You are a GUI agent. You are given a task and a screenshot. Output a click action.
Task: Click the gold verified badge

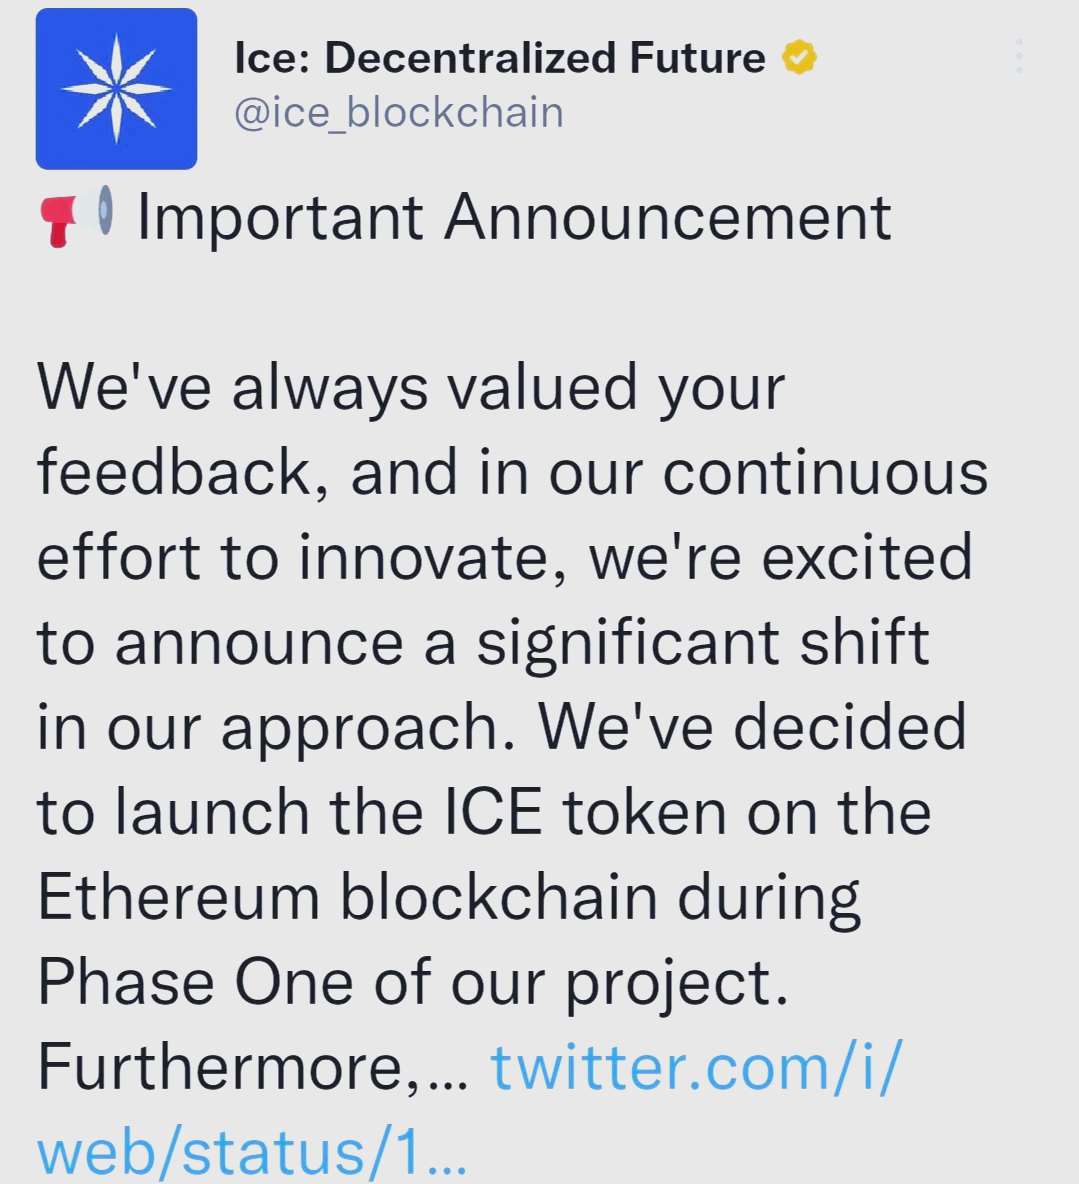click(799, 58)
